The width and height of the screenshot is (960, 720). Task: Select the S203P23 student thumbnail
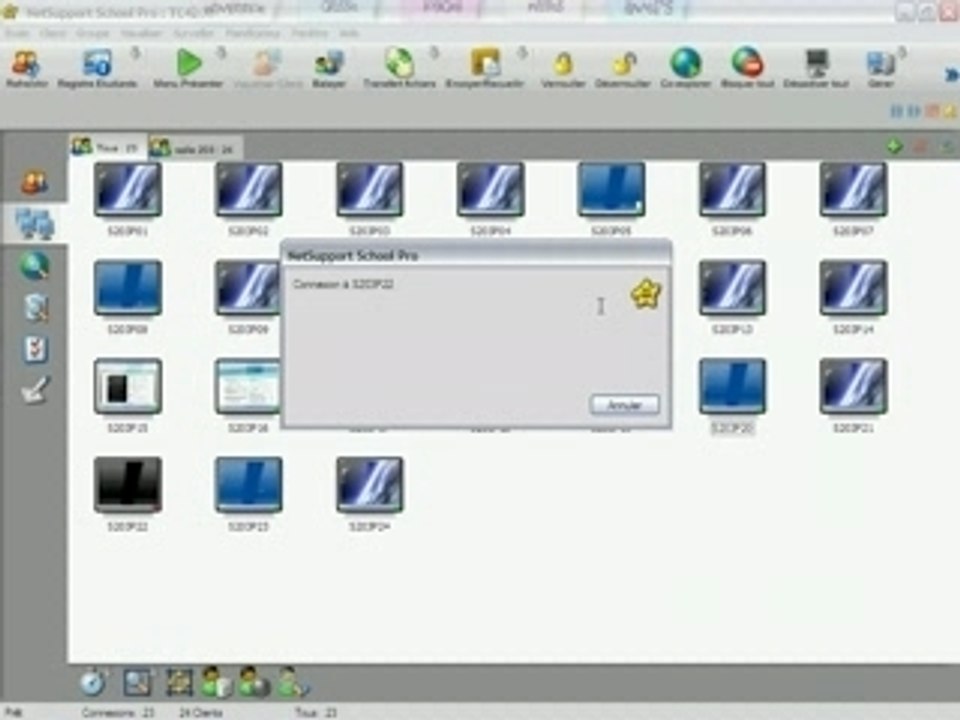(249, 485)
